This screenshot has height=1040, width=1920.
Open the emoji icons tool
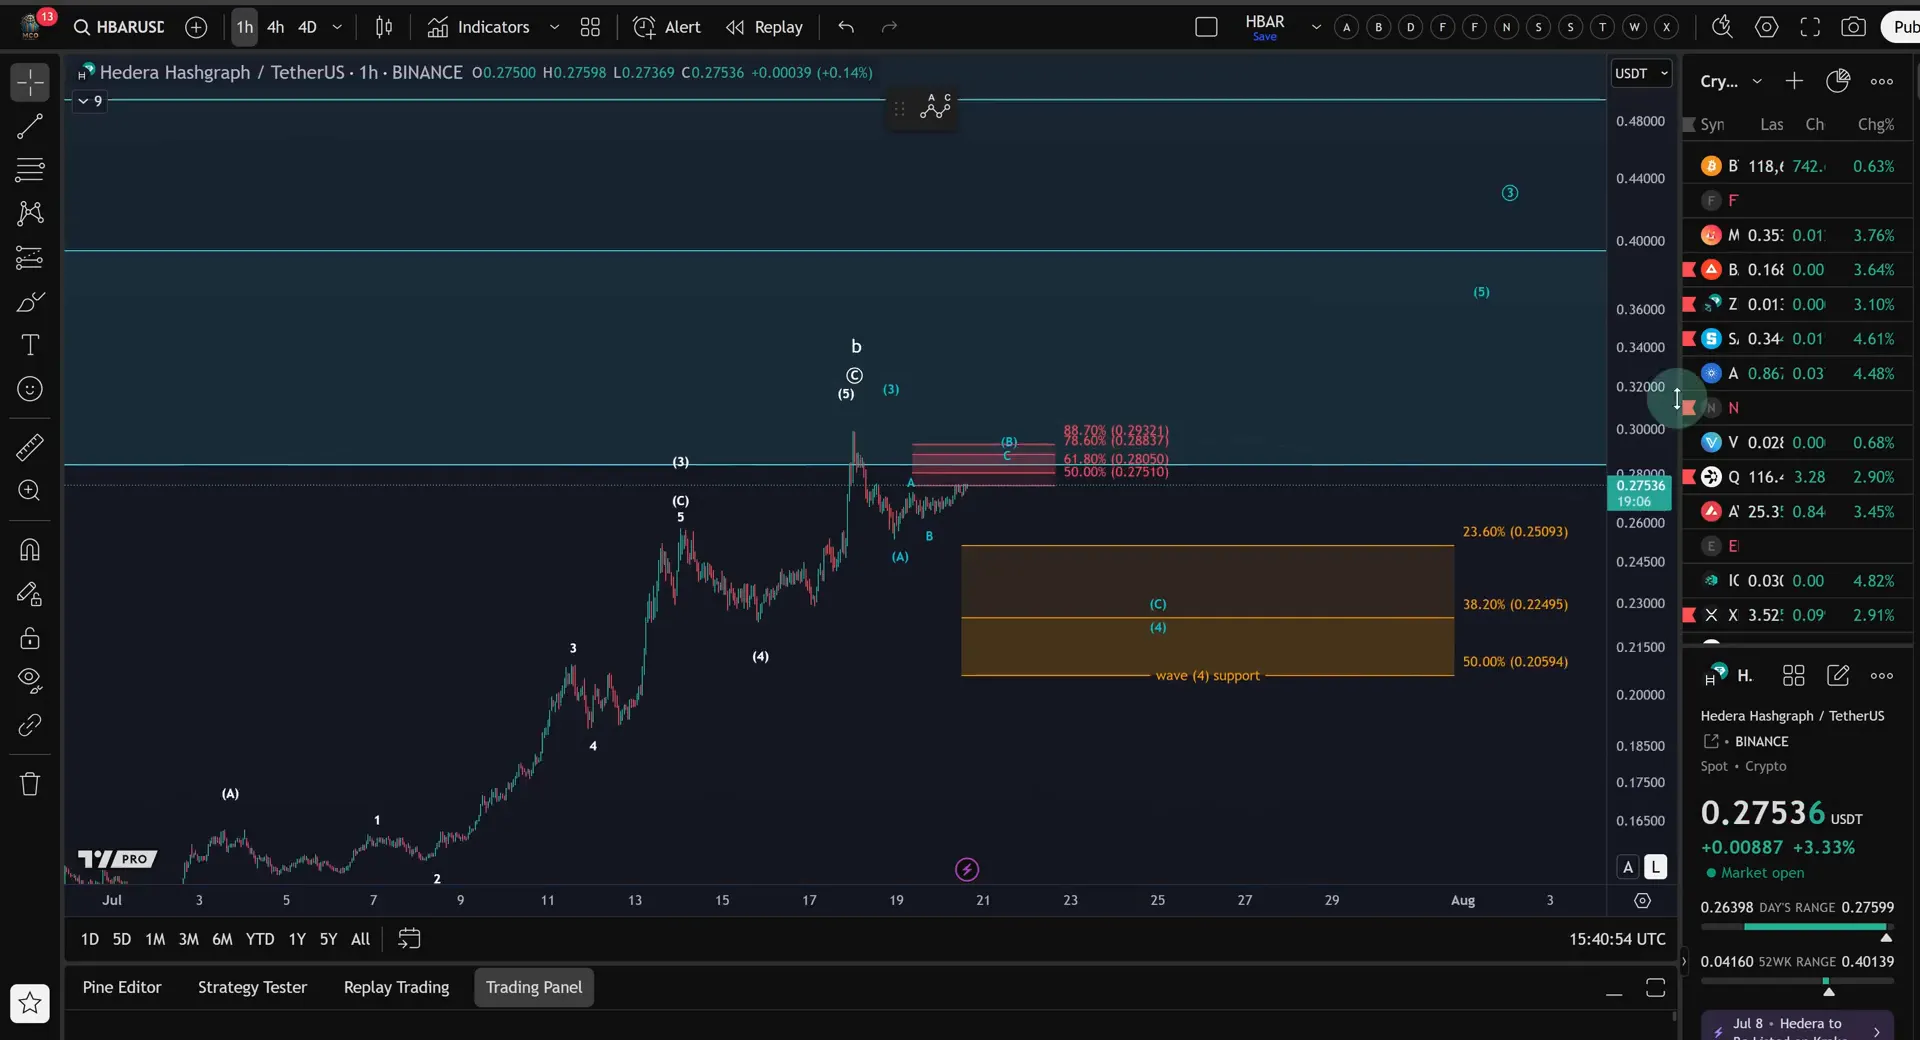pyautogui.click(x=30, y=389)
